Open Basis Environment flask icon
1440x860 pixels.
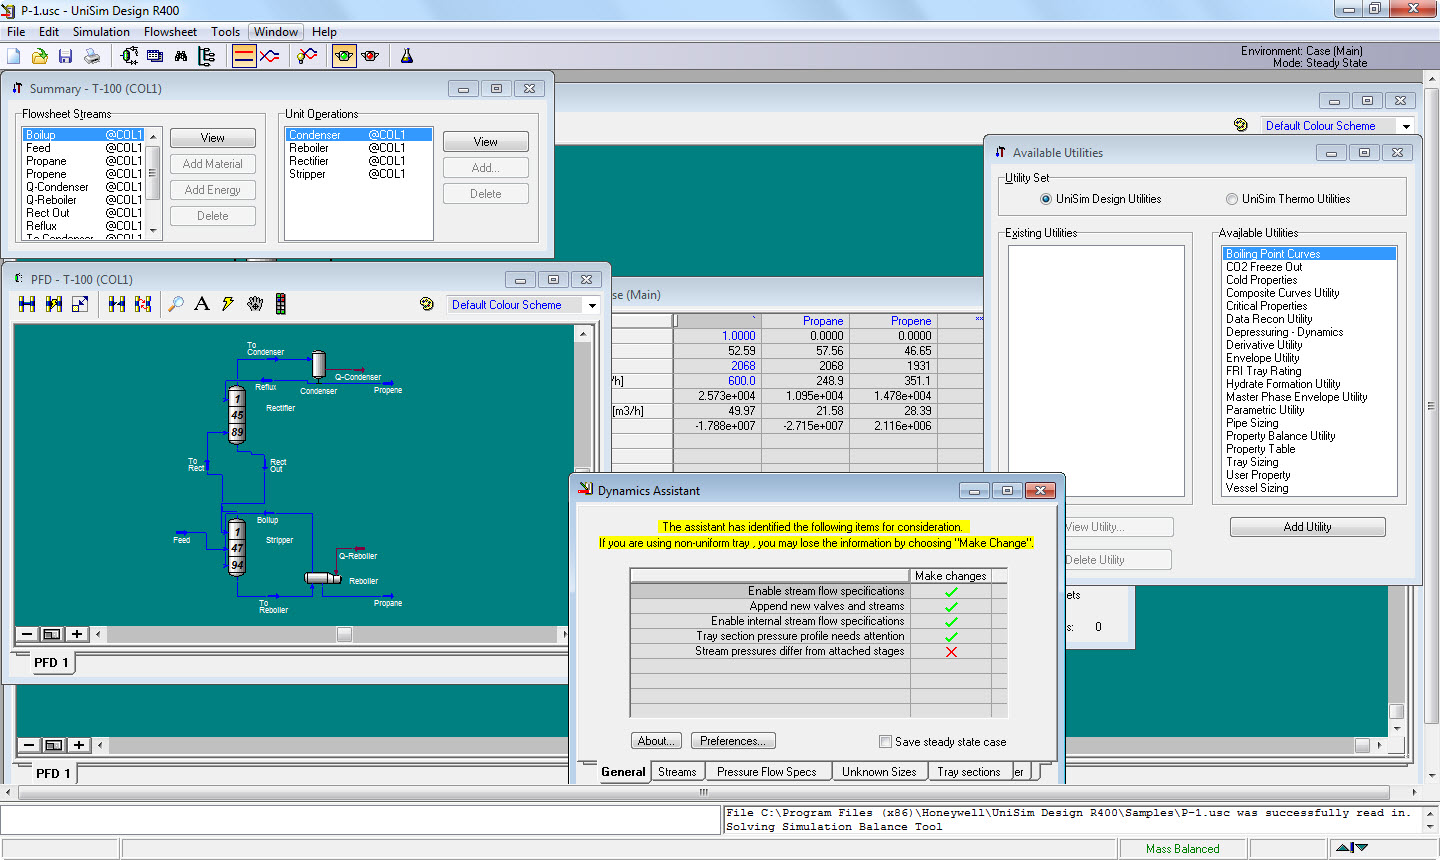pyautogui.click(x=407, y=56)
